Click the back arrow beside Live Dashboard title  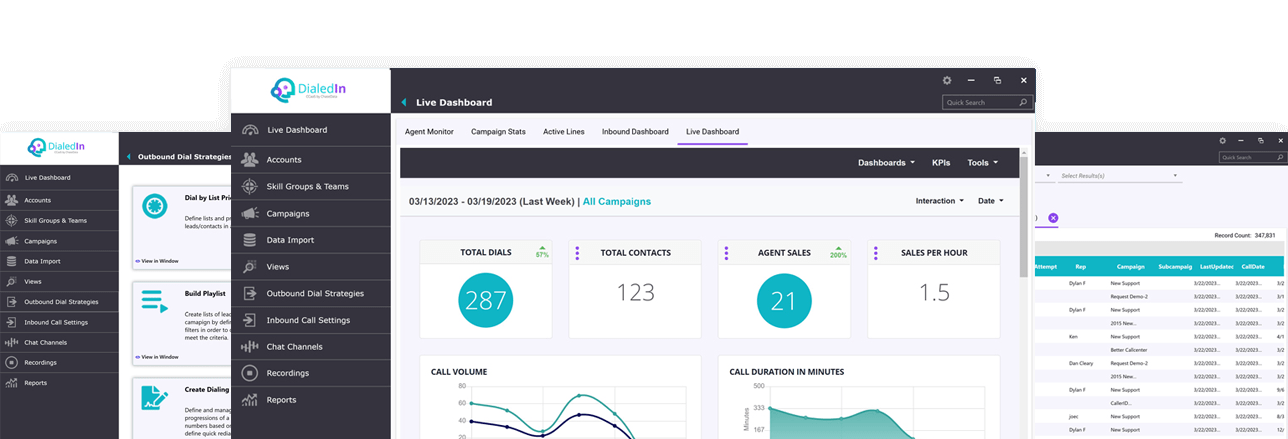click(404, 102)
